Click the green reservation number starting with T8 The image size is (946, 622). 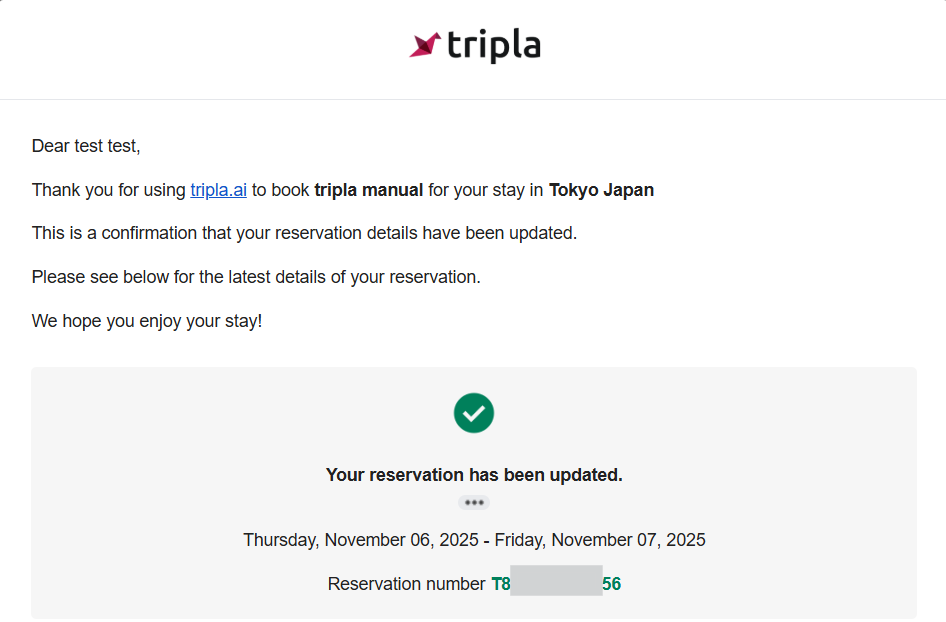[500, 584]
